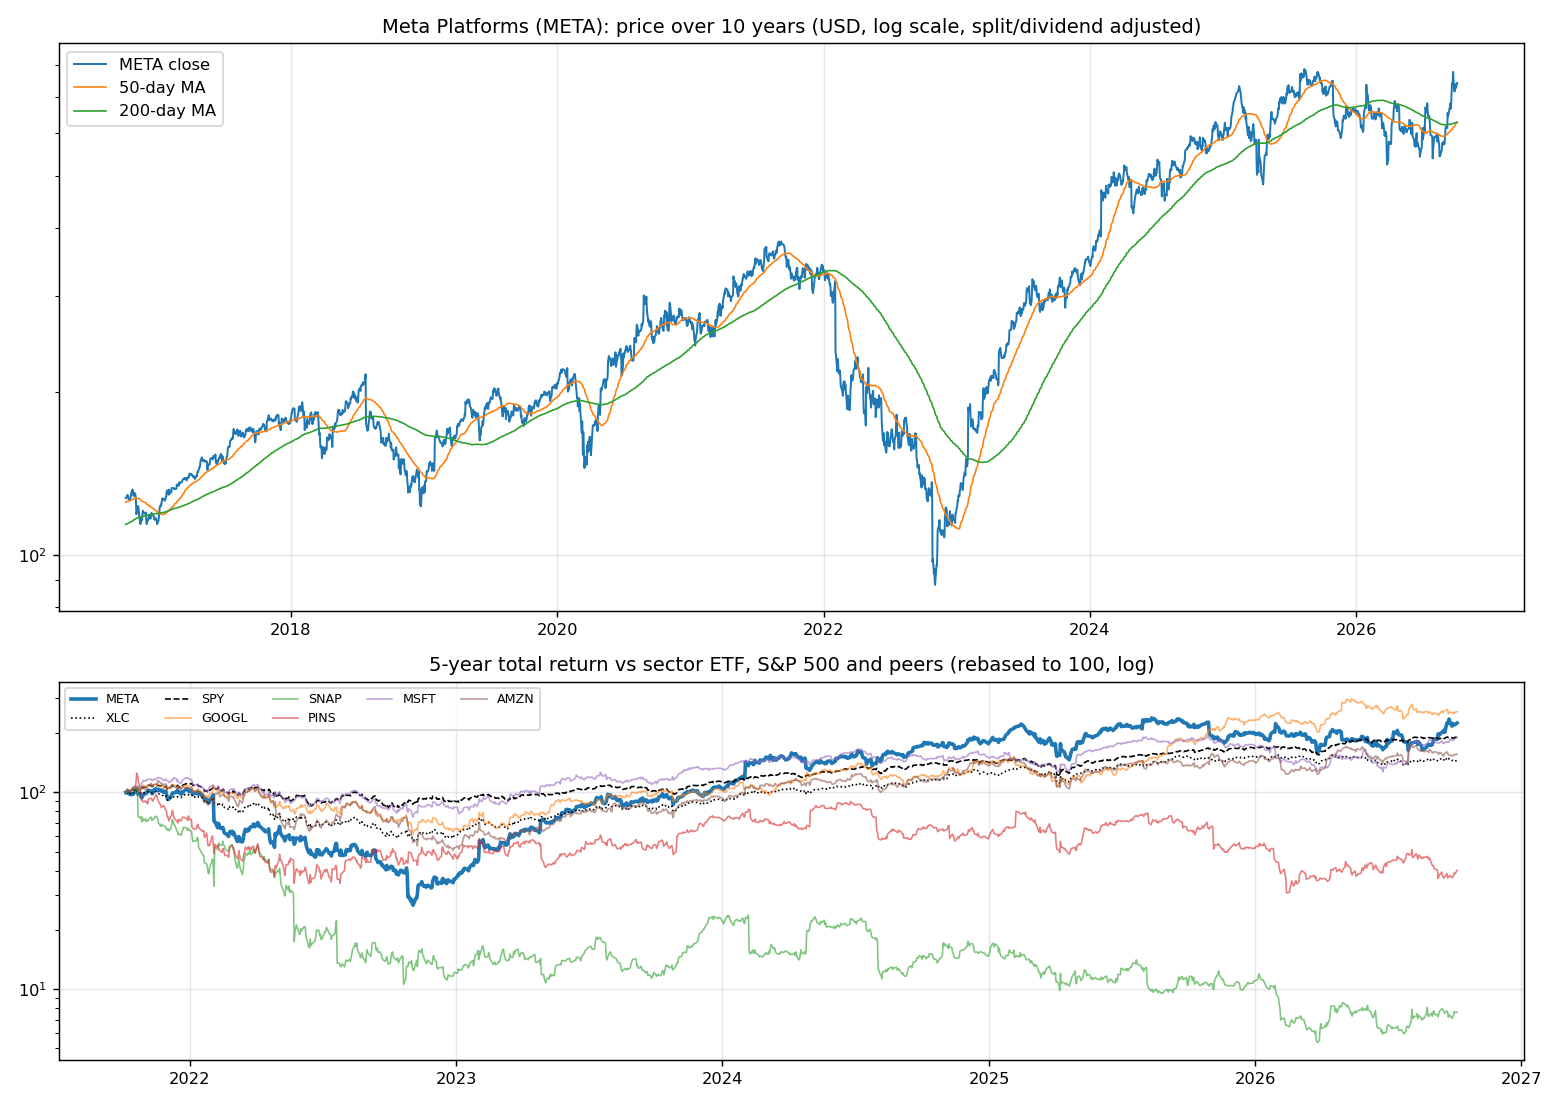Click the SNAP entry in bottom legend
The width and height of the screenshot is (1560, 1105).
306,699
